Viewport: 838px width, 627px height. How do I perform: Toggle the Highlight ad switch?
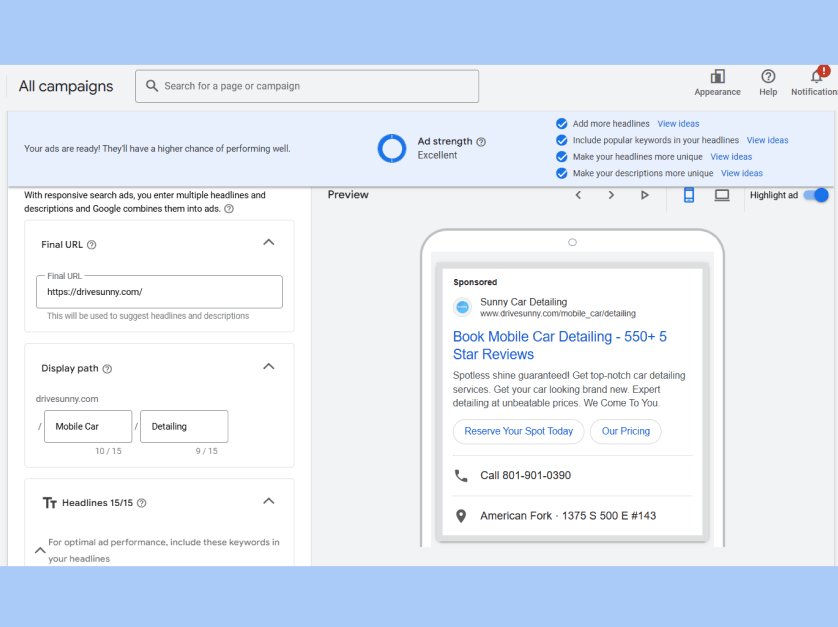coord(816,195)
